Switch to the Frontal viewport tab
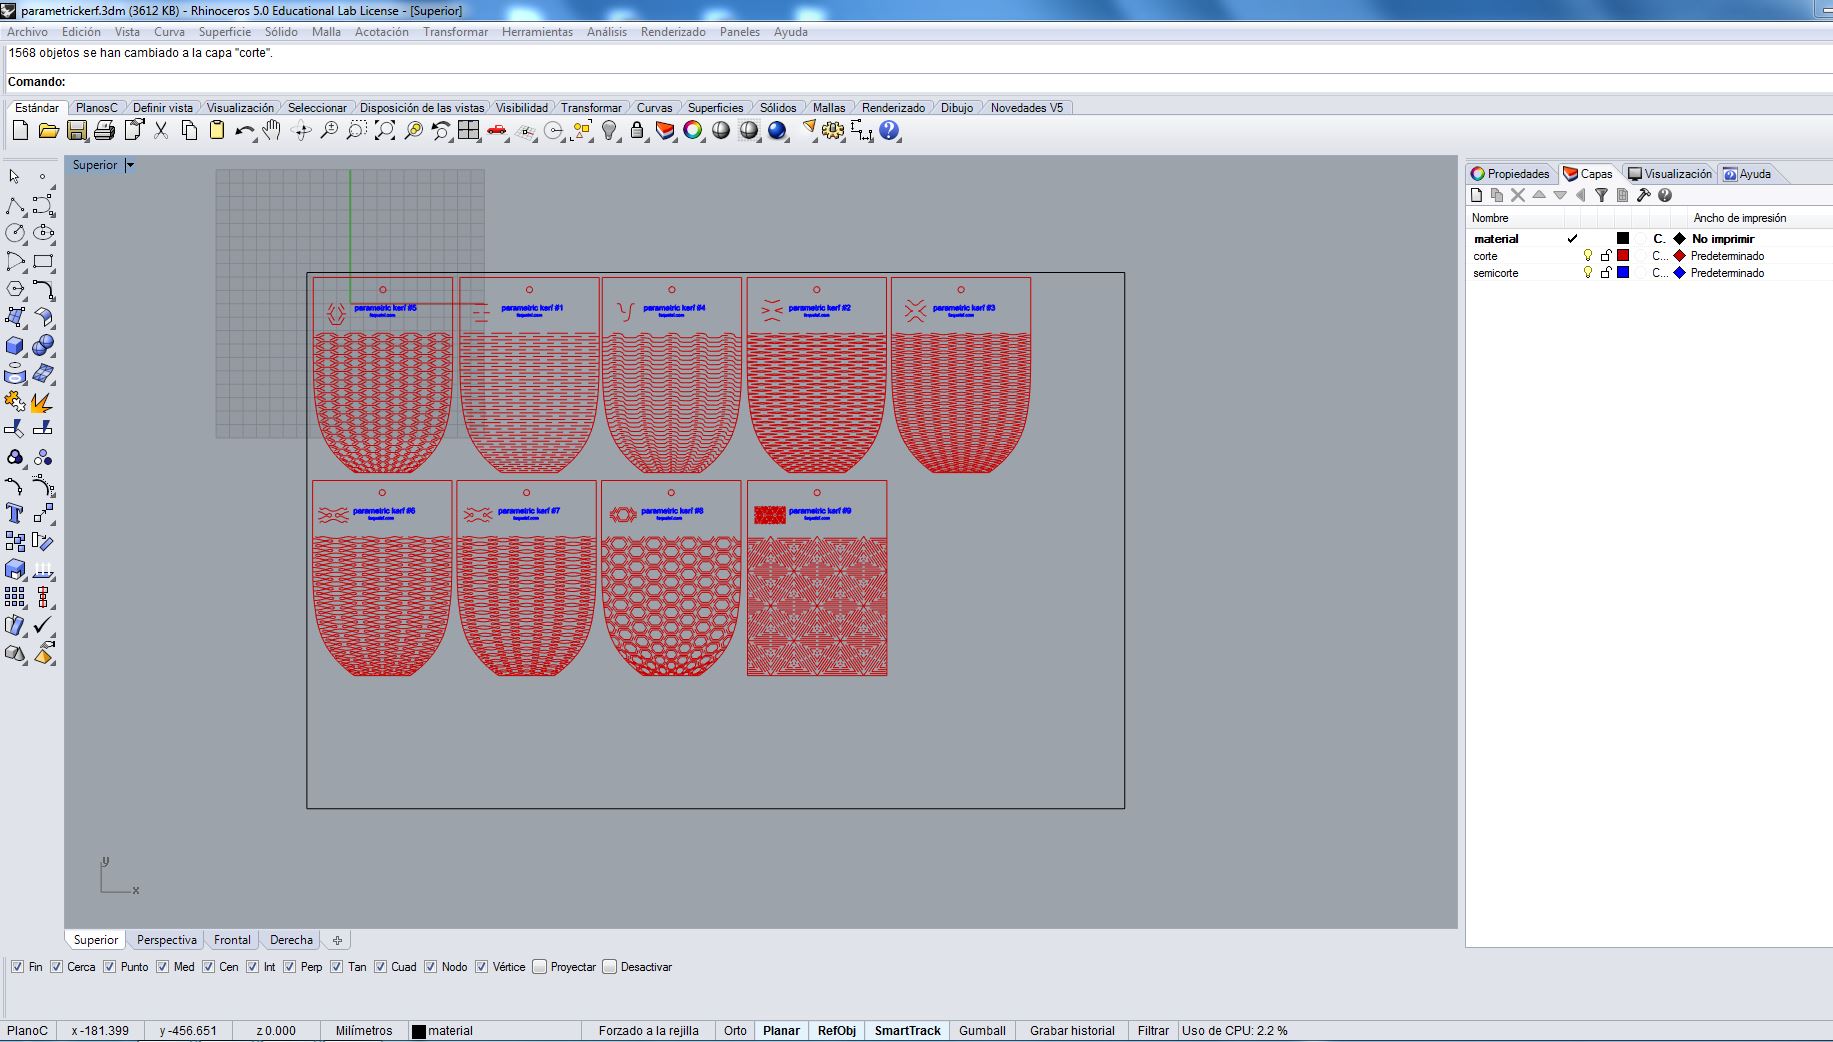 point(232,940)
